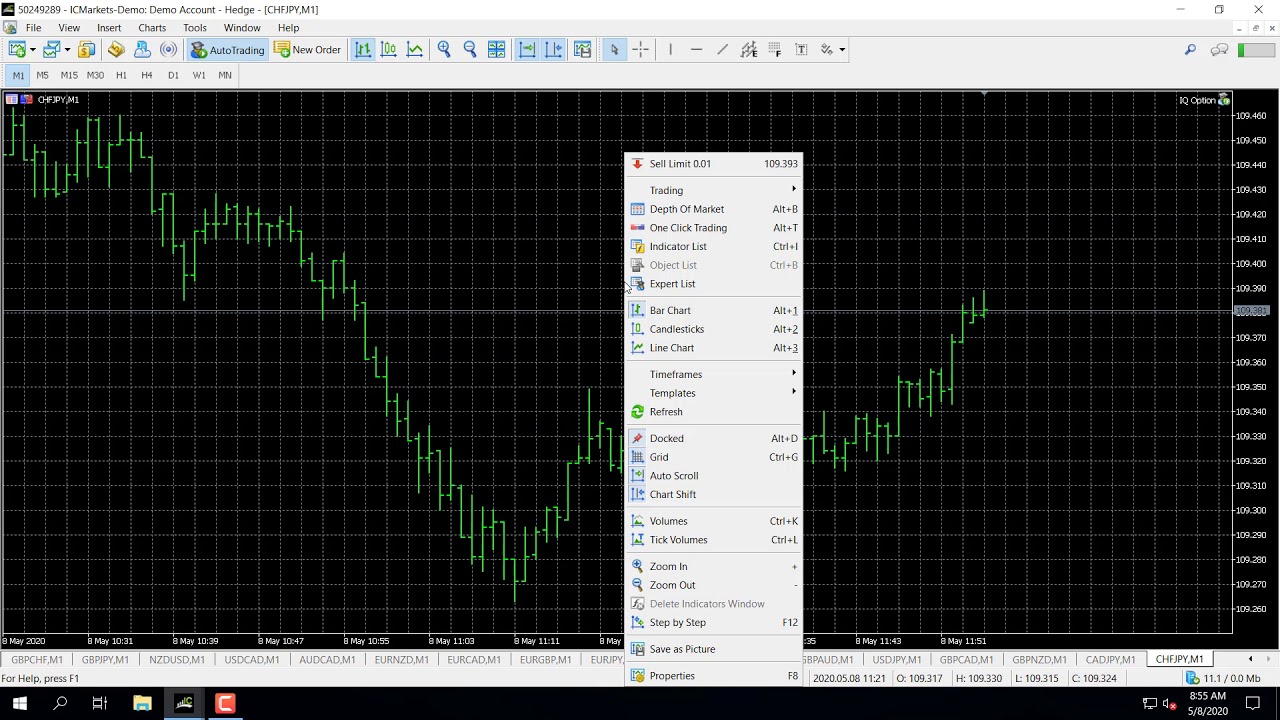Screen dimensions: 1280x720
Task: Toggle Tick Volumes in context menu
Action: [714, 540]
